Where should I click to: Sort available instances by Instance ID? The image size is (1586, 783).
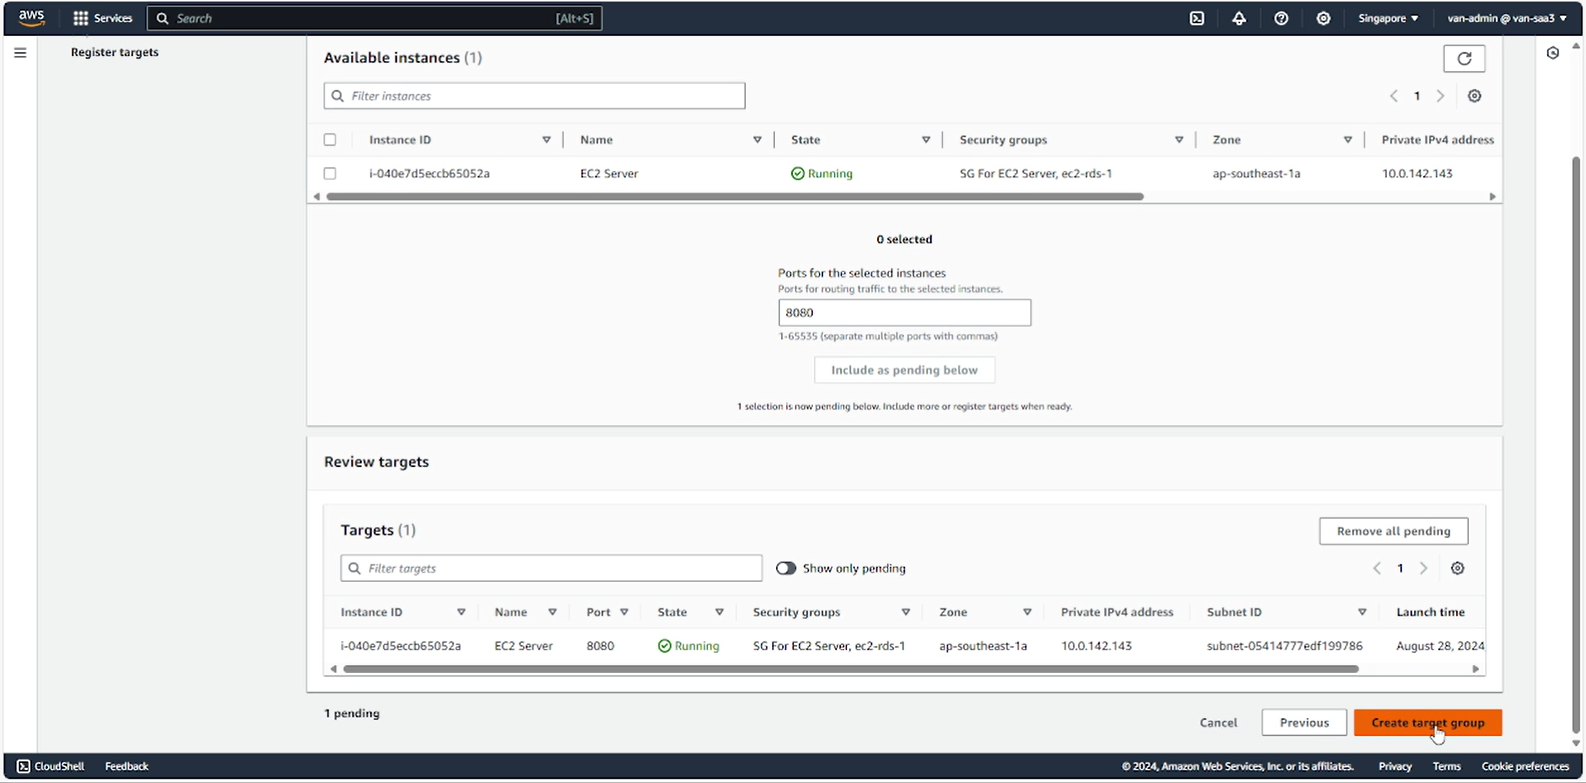pyautogui.click(x=546, y=140)
